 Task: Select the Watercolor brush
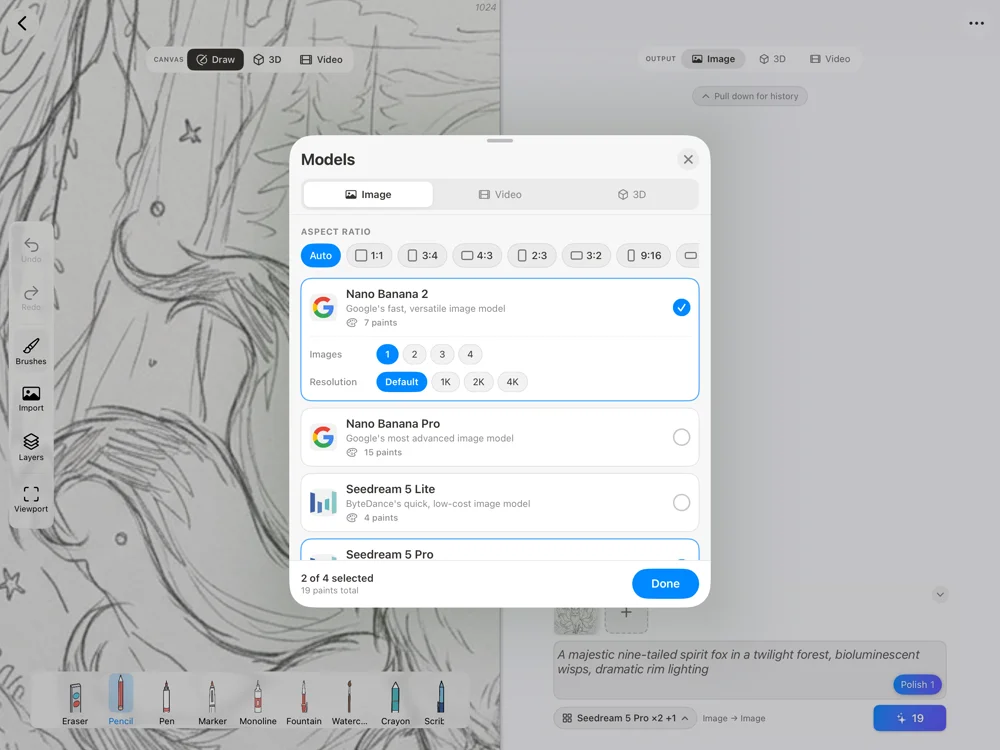click(x=349, y=702)
